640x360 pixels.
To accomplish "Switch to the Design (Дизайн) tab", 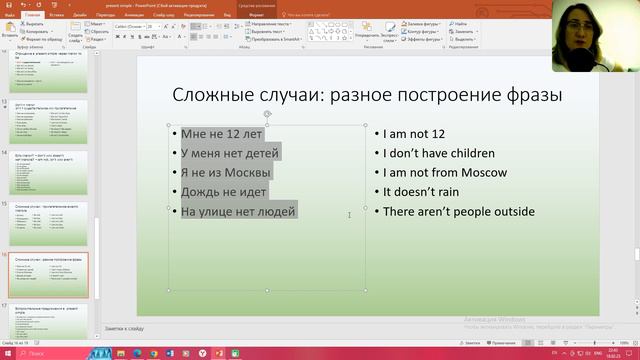I will pos(80,15).
